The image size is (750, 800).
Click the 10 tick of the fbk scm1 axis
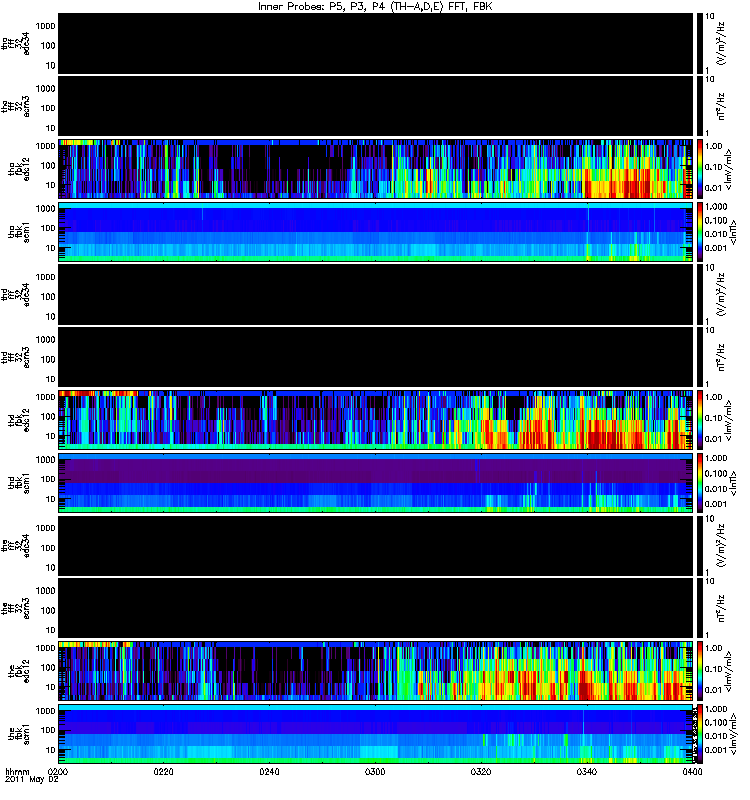tap(51, 750)
